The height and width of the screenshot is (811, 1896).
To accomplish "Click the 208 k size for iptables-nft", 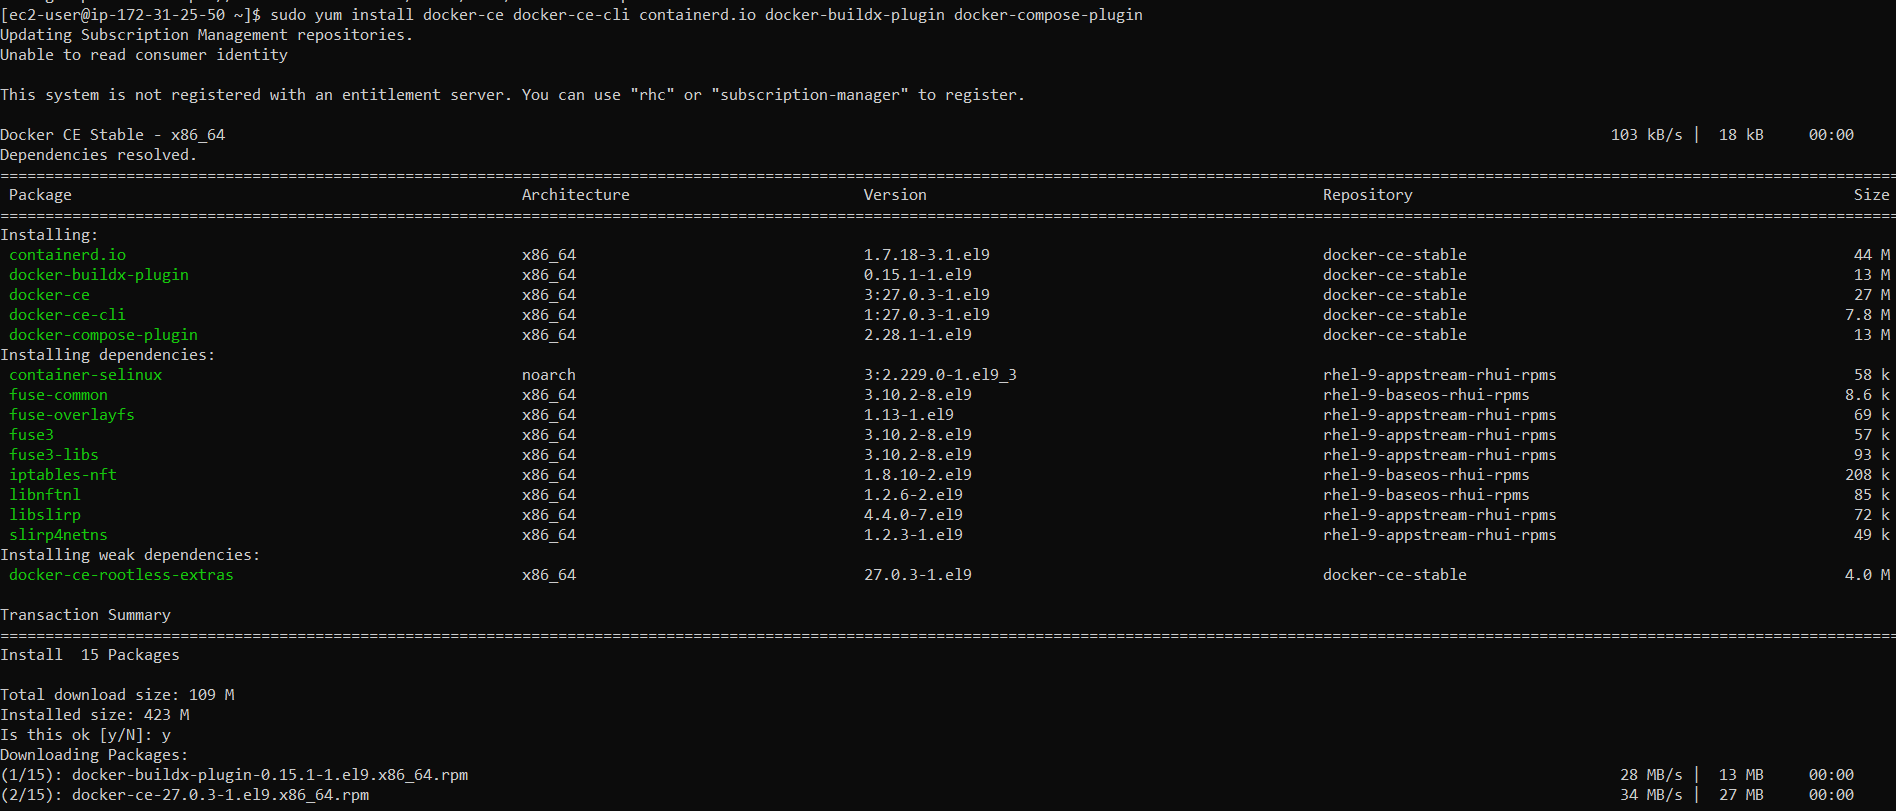I will click(1867, 475).
